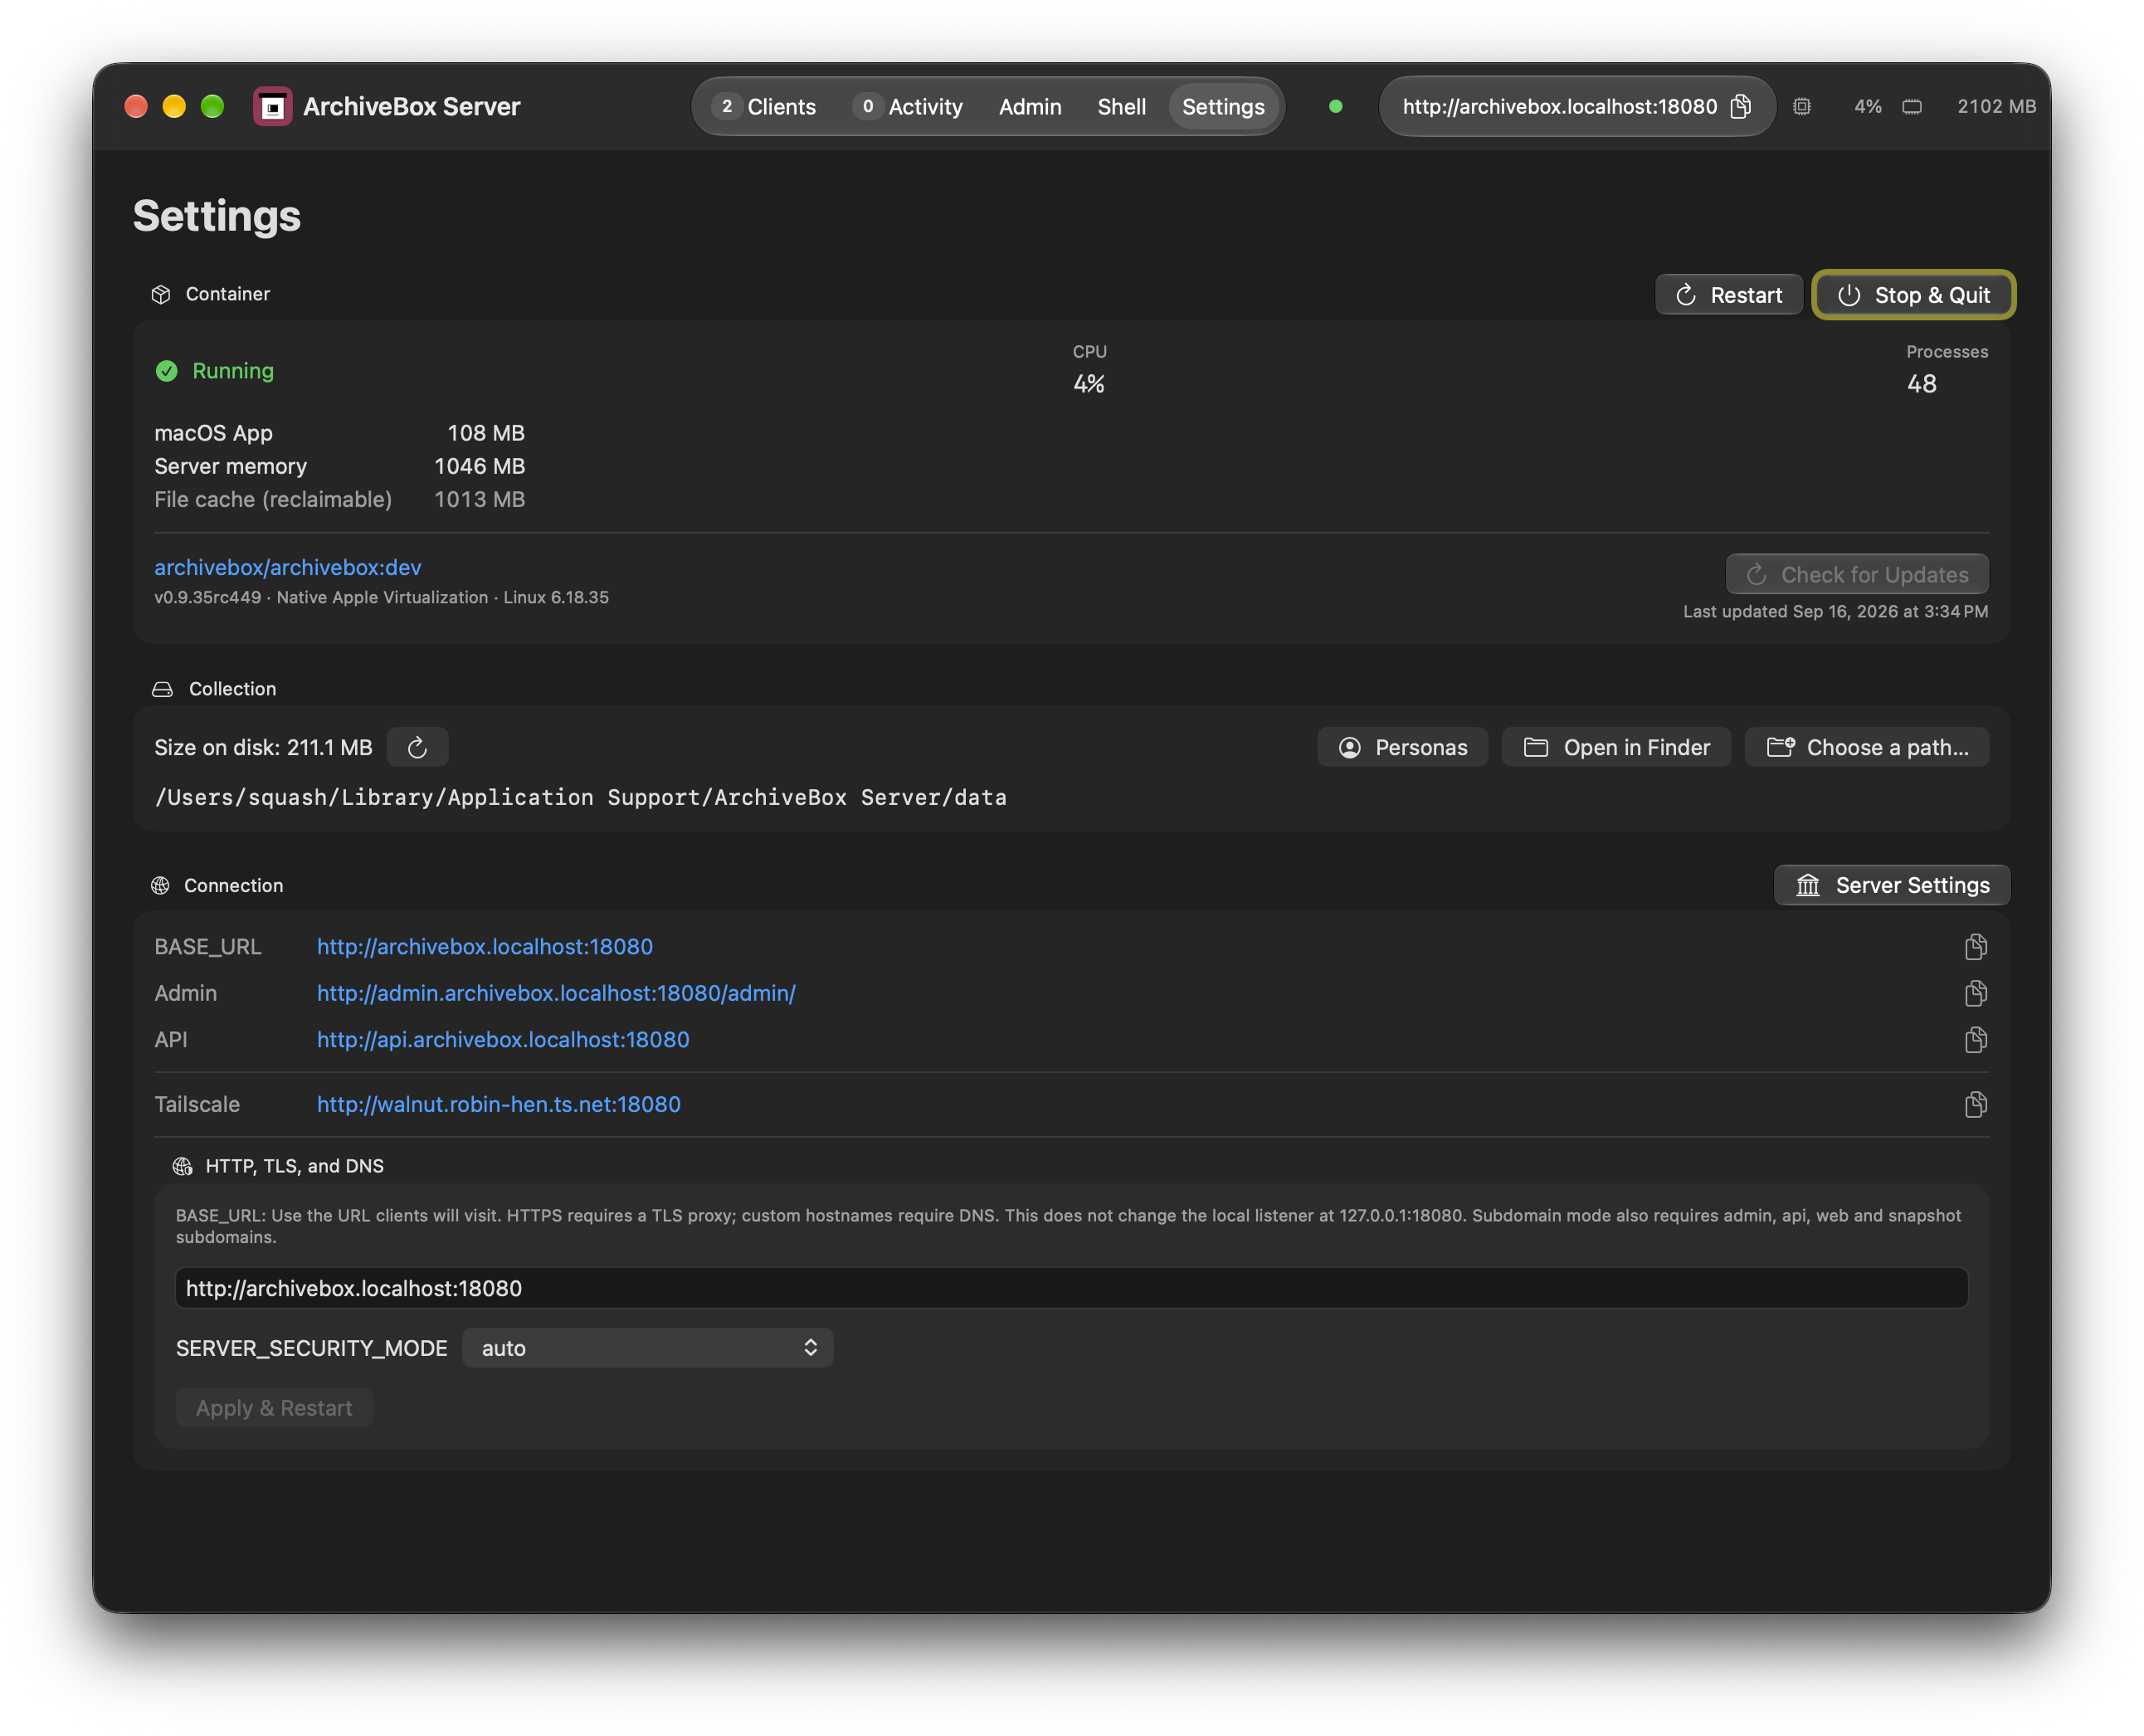The width and height of the screenshot is (2144, 1736).
Task: Click the macOS App 108 MB value
Action: click(486, 433)
